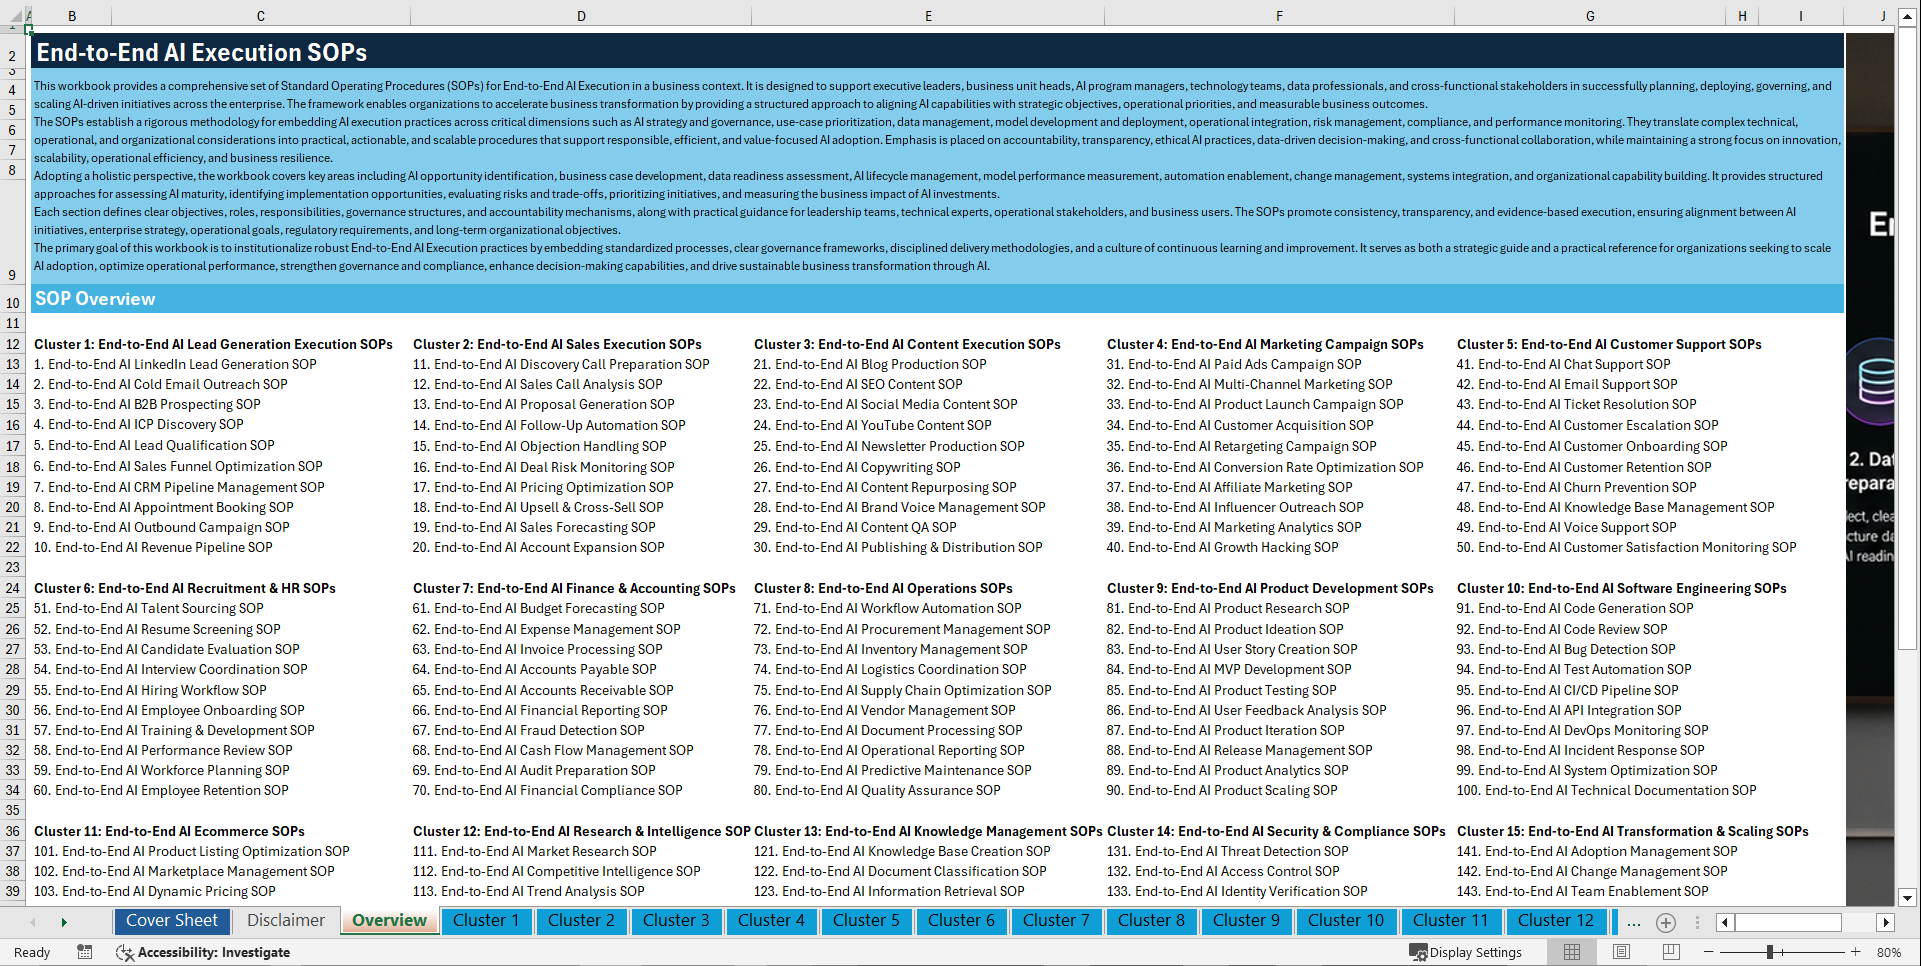Switch to Page Layout view icon
This screenshot has width=1921, height=966.
tap(1621, 952)
